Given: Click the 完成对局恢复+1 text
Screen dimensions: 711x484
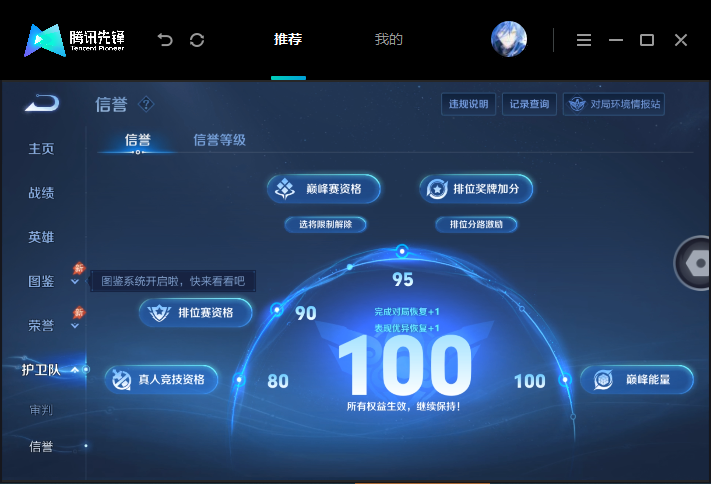Looking at the screenshot, I should 407,312.
